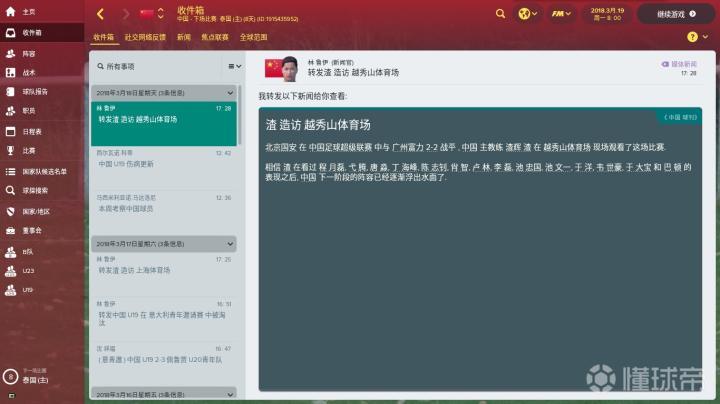The height and width of the screenshot is (404, 720).
Task: Switch to 社交网络反馈 tab
Action: 145,37
